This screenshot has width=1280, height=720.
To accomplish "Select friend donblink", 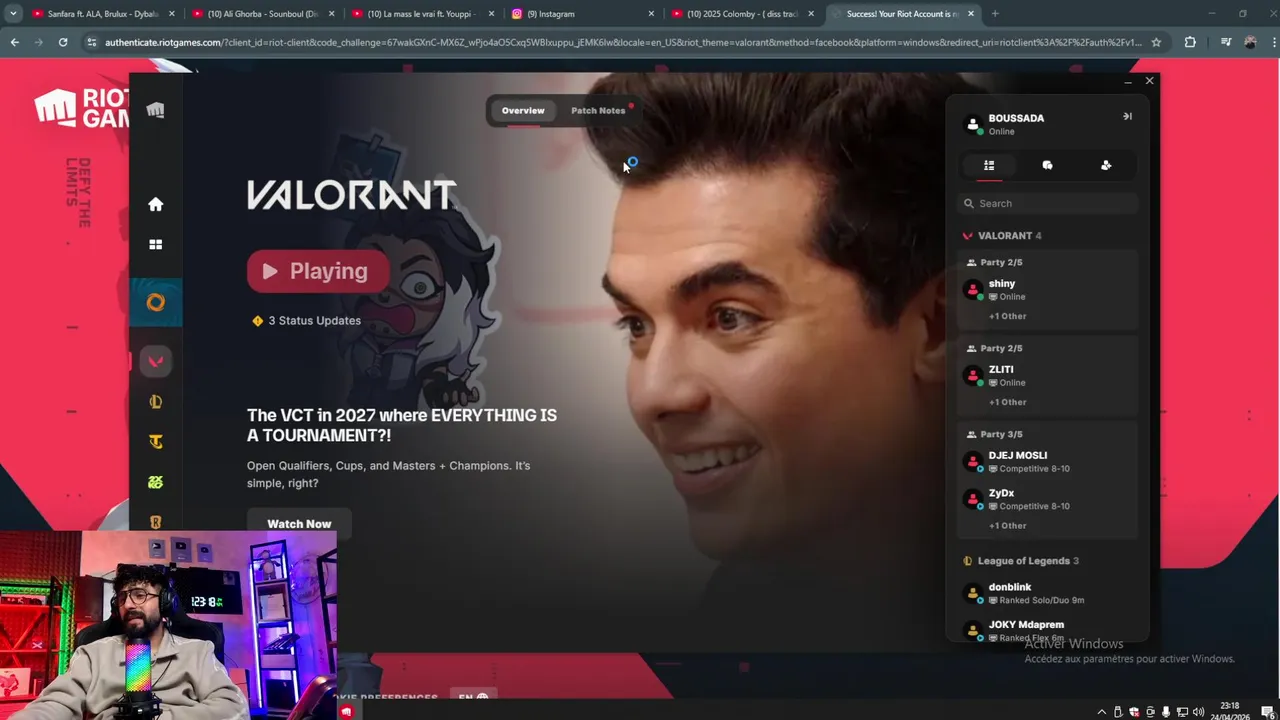I will click(x=1047, y=593).
